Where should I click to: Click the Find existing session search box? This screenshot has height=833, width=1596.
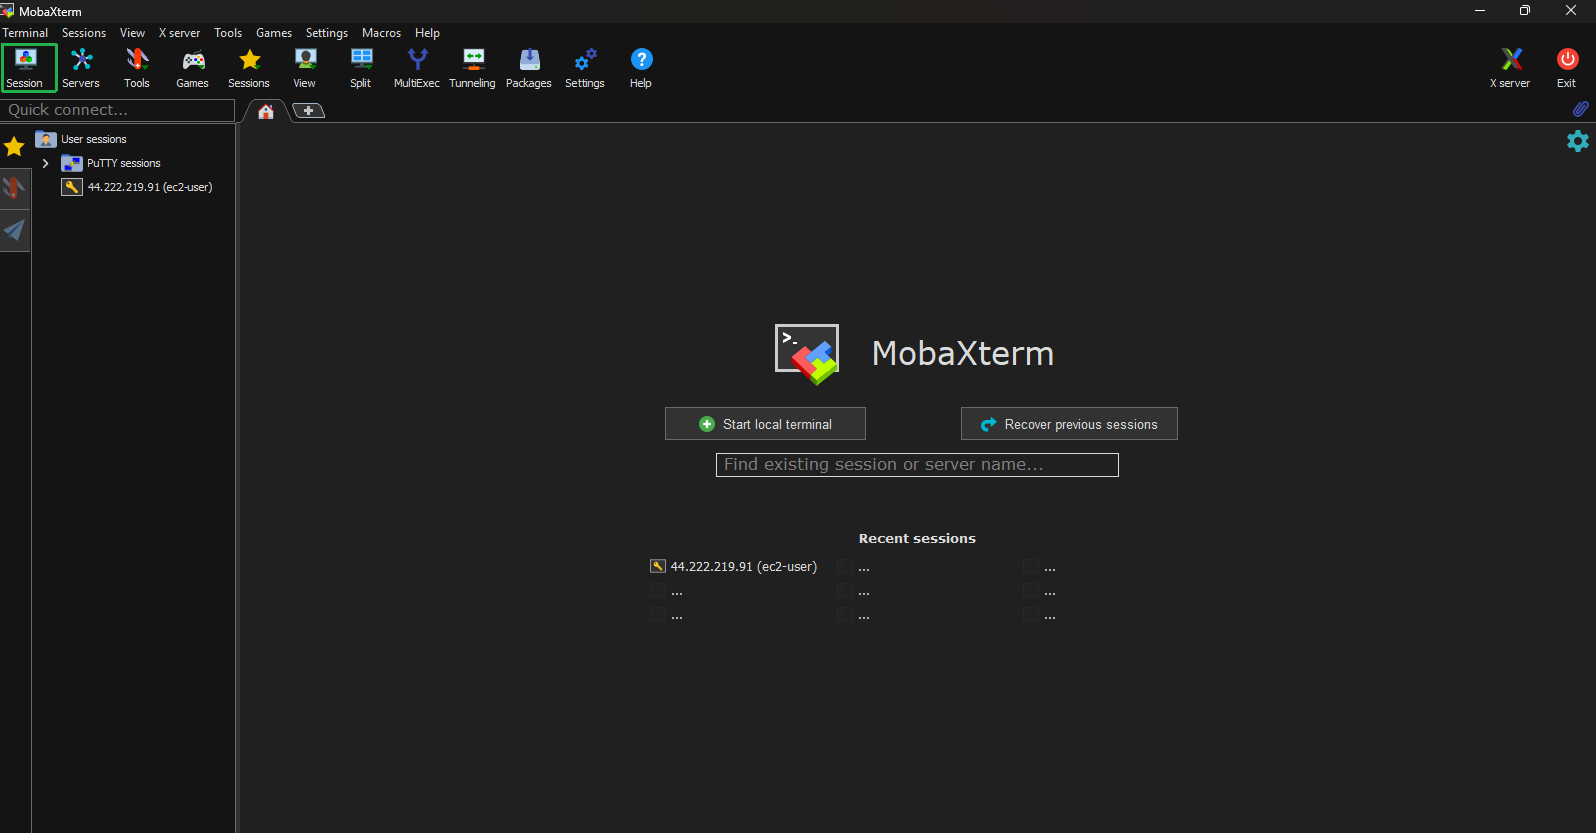pyautogui.click(x=917, y=465)
